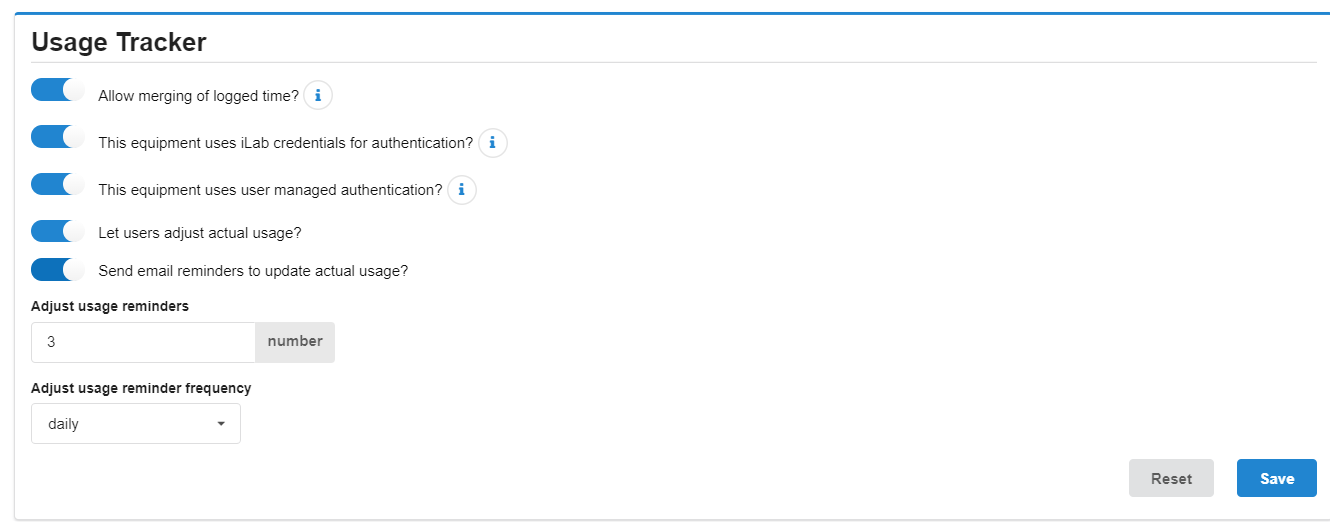This screenshot has height=522, width=1330.
Task: Disable the iLab credentials authentication switch
Action: pos(58,137)
